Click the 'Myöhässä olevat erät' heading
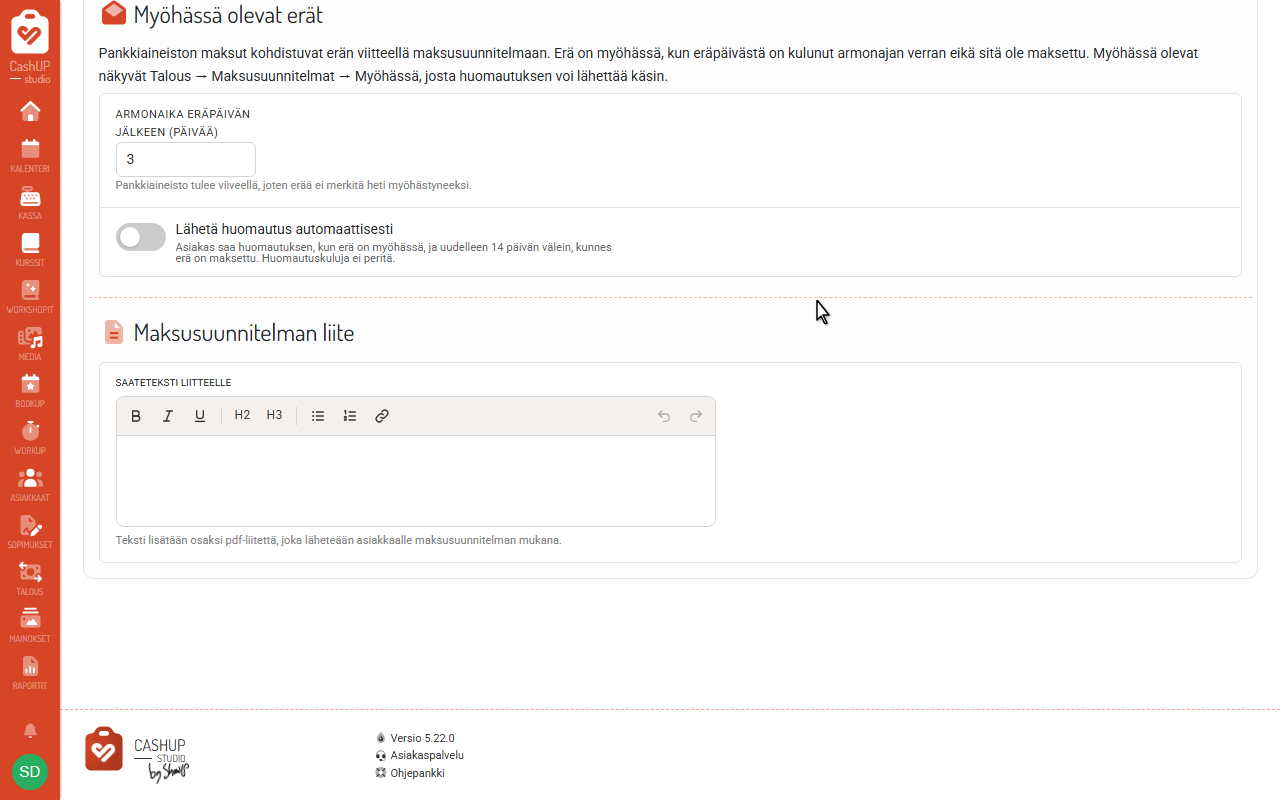The image size is (1280, 800). tap(228, 15)
